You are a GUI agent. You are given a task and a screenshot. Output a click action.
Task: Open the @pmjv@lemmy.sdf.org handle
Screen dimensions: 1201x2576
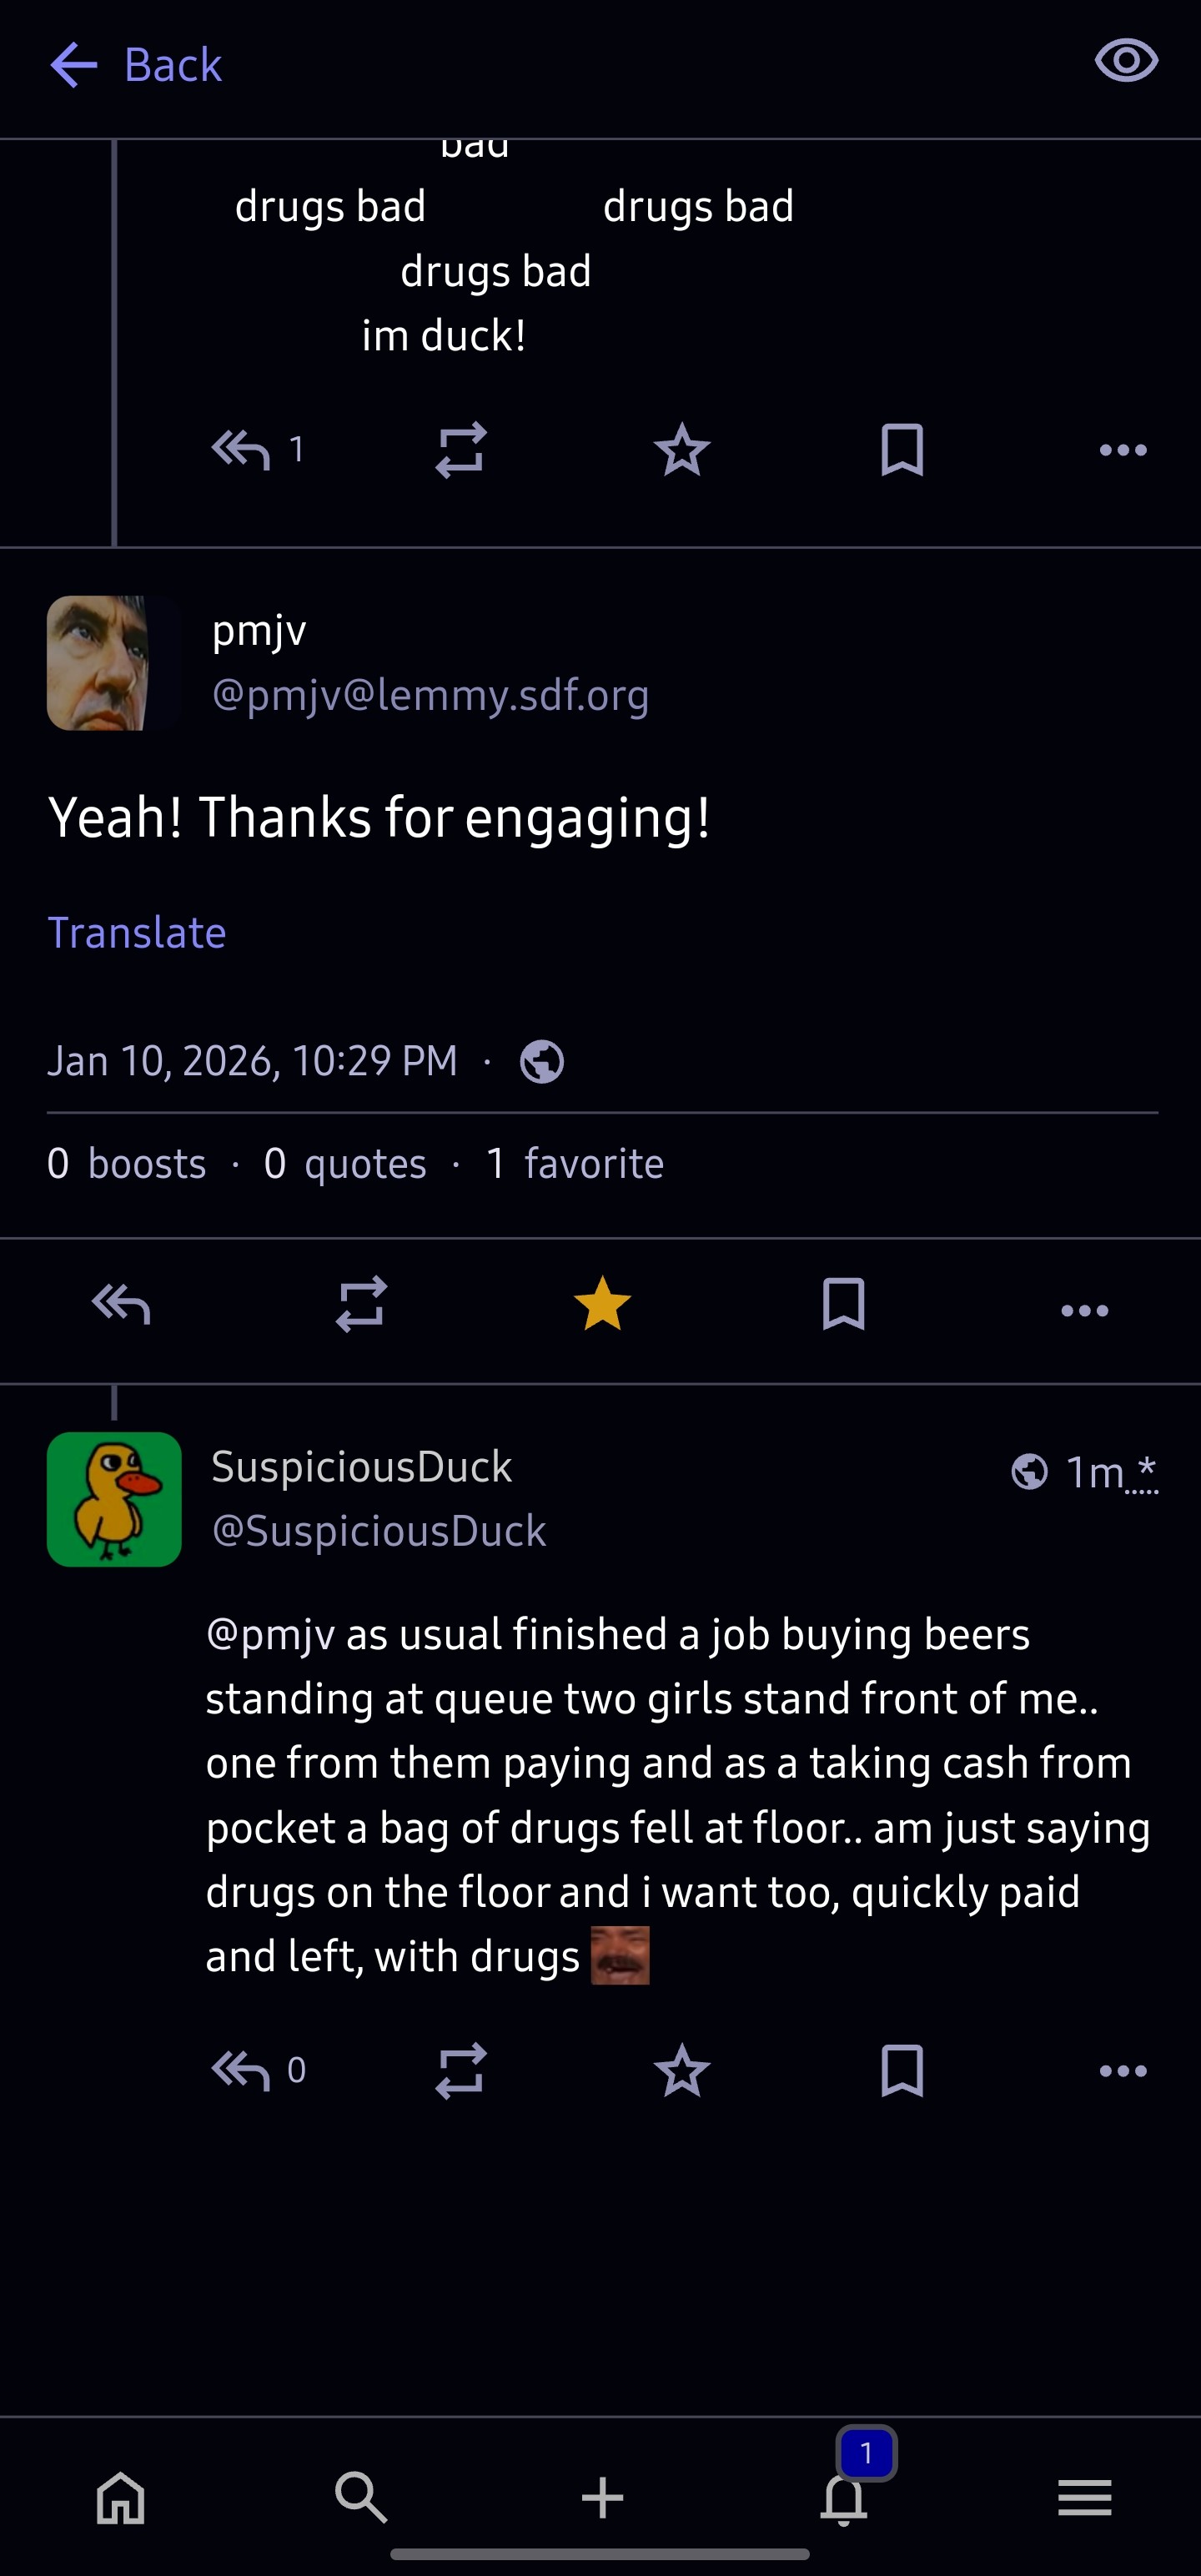[430, 695]
